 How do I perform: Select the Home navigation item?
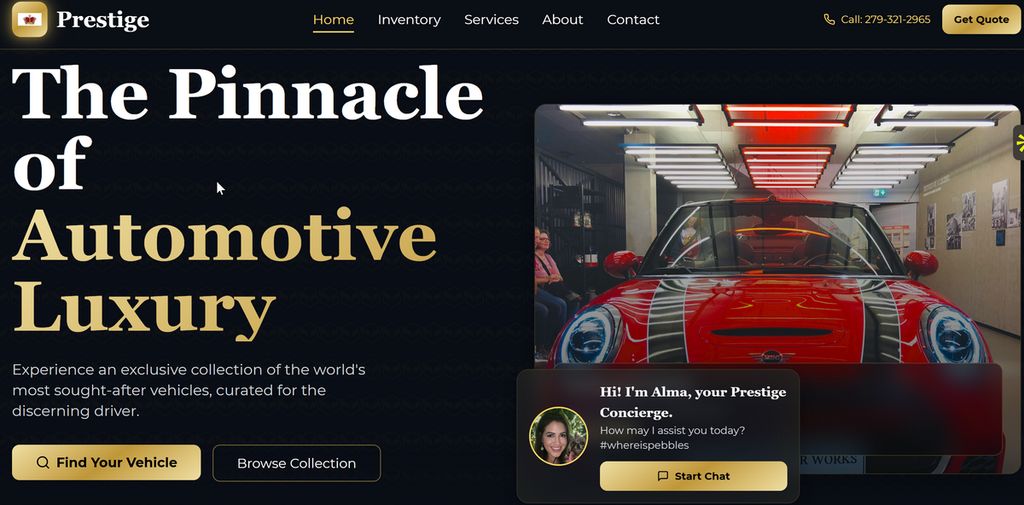(333, 20)
